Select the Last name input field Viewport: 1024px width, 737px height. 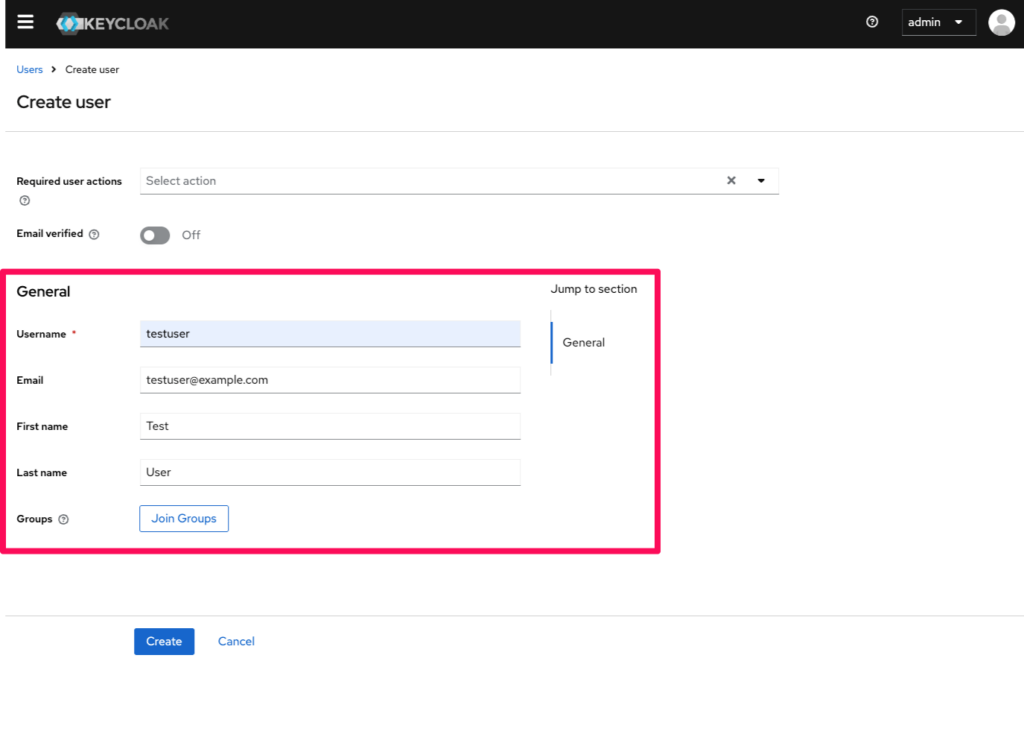coord(330,472)
